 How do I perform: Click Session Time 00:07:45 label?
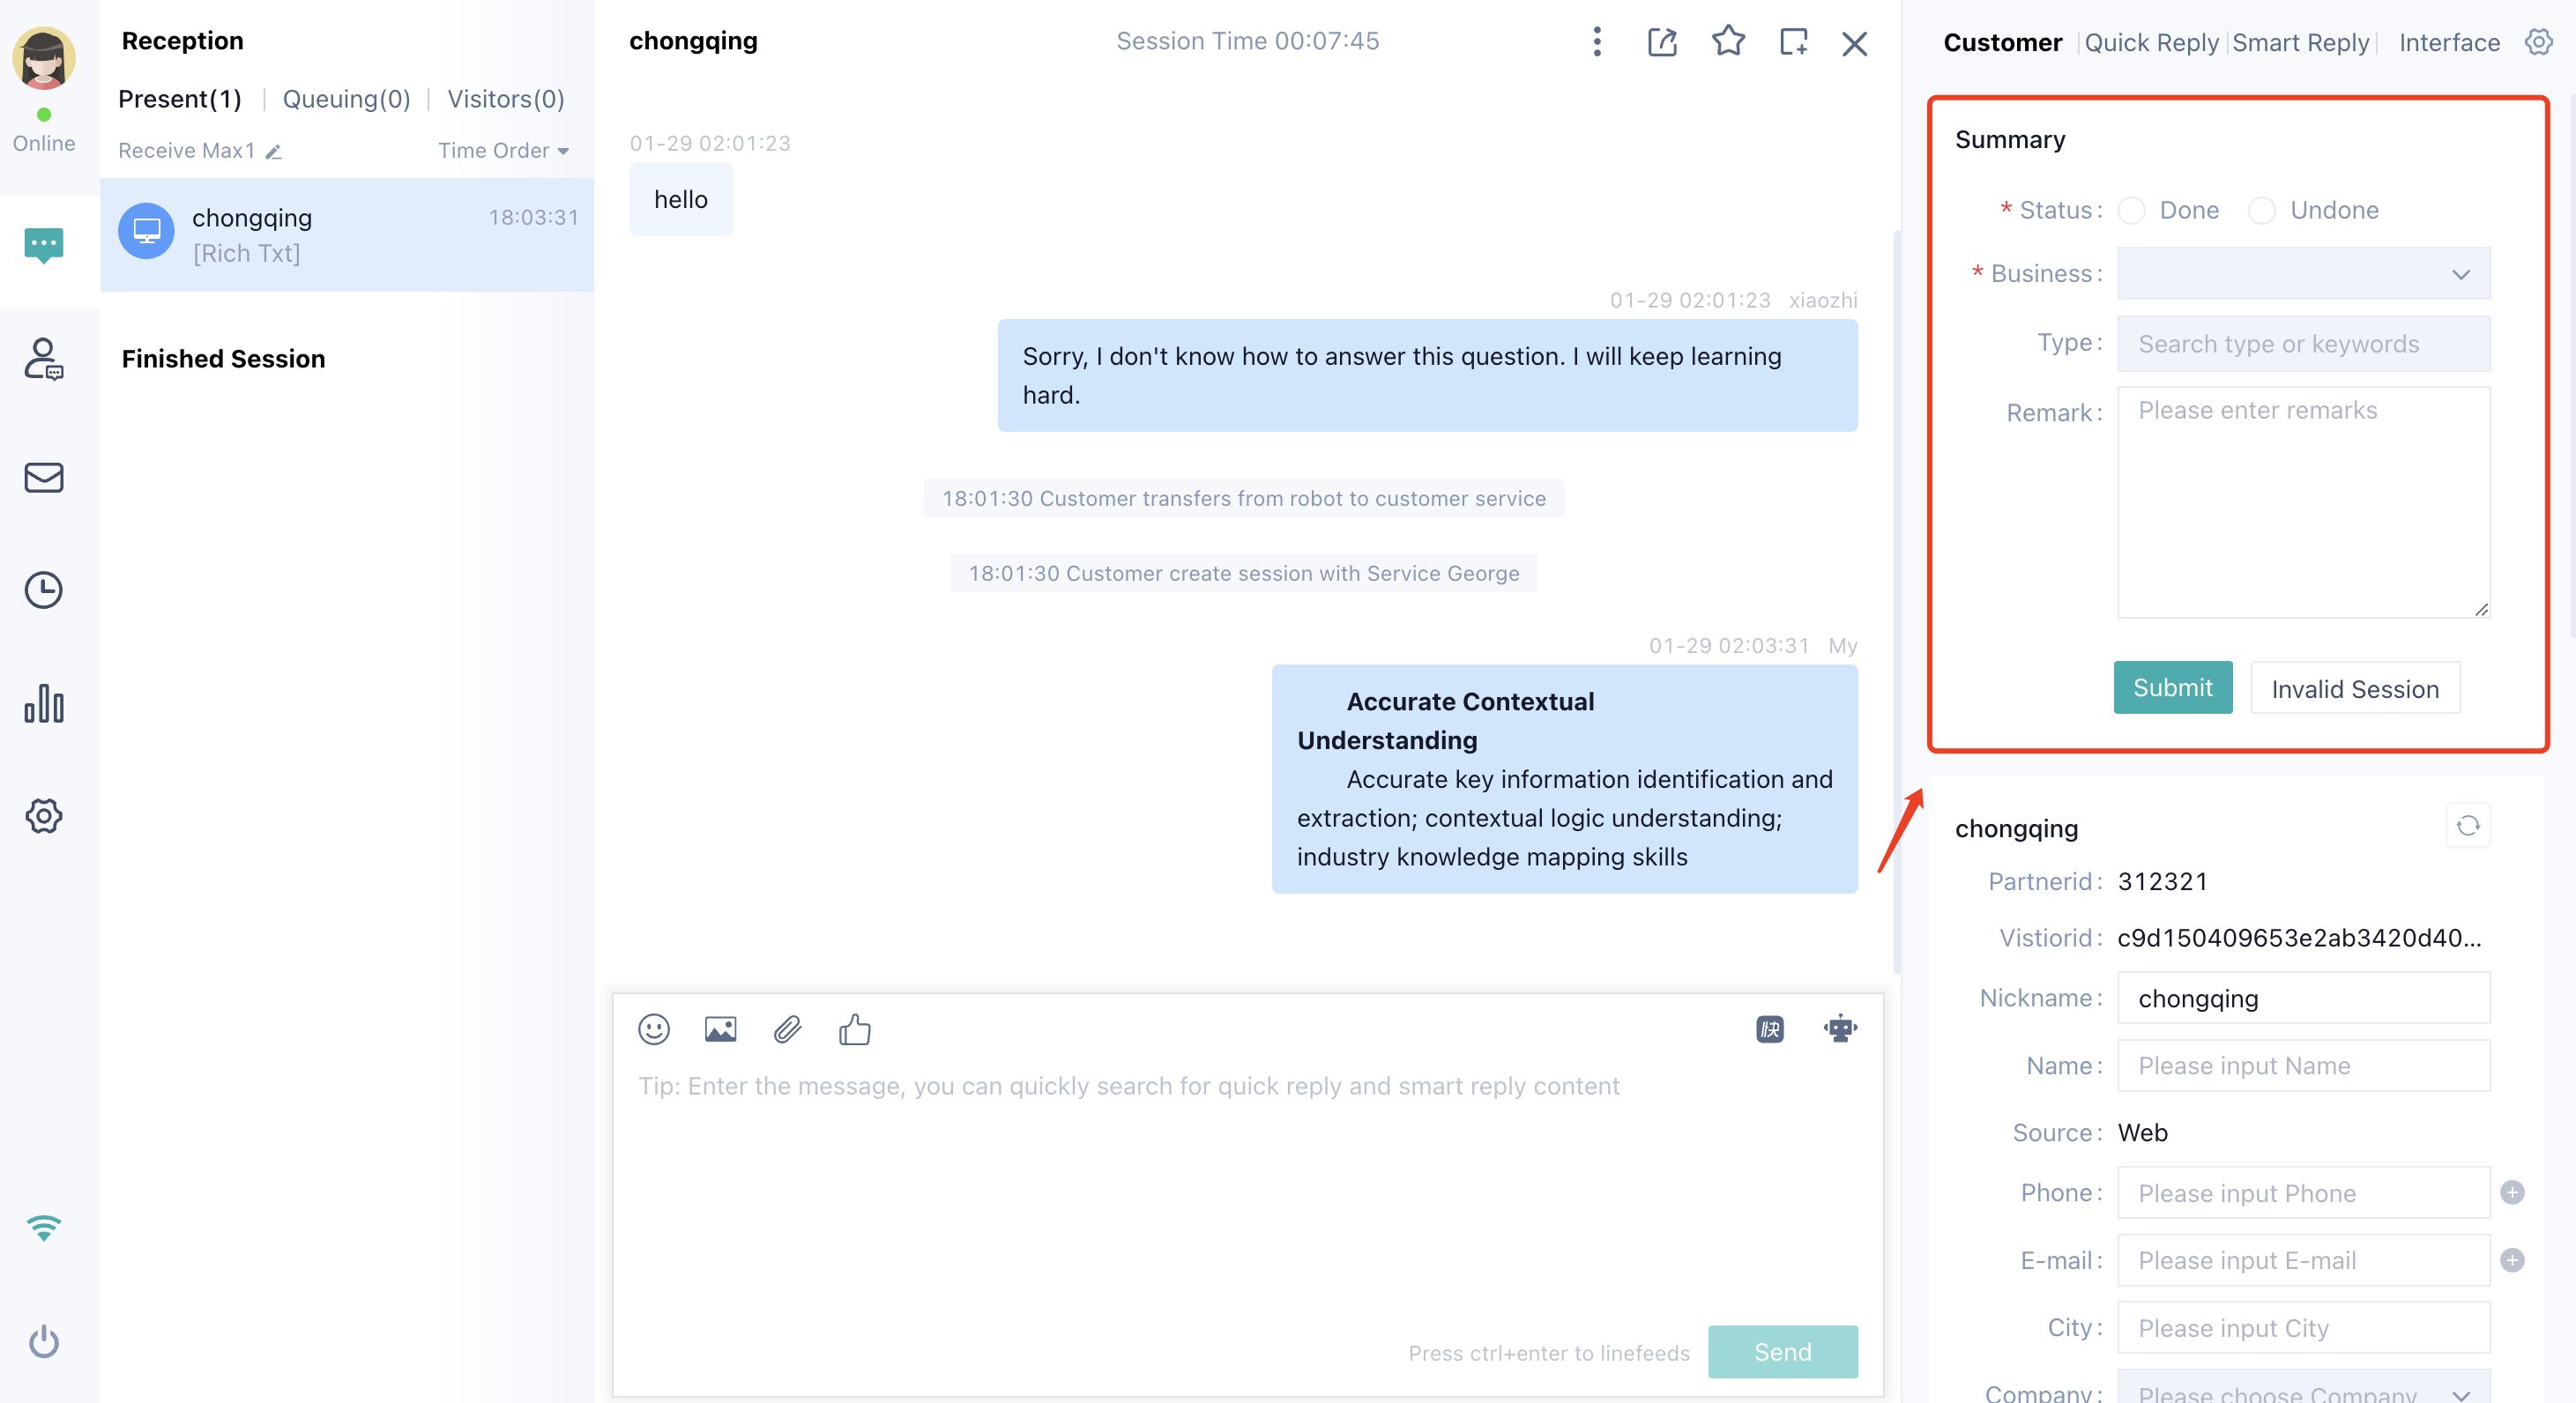coord(1247,41)
